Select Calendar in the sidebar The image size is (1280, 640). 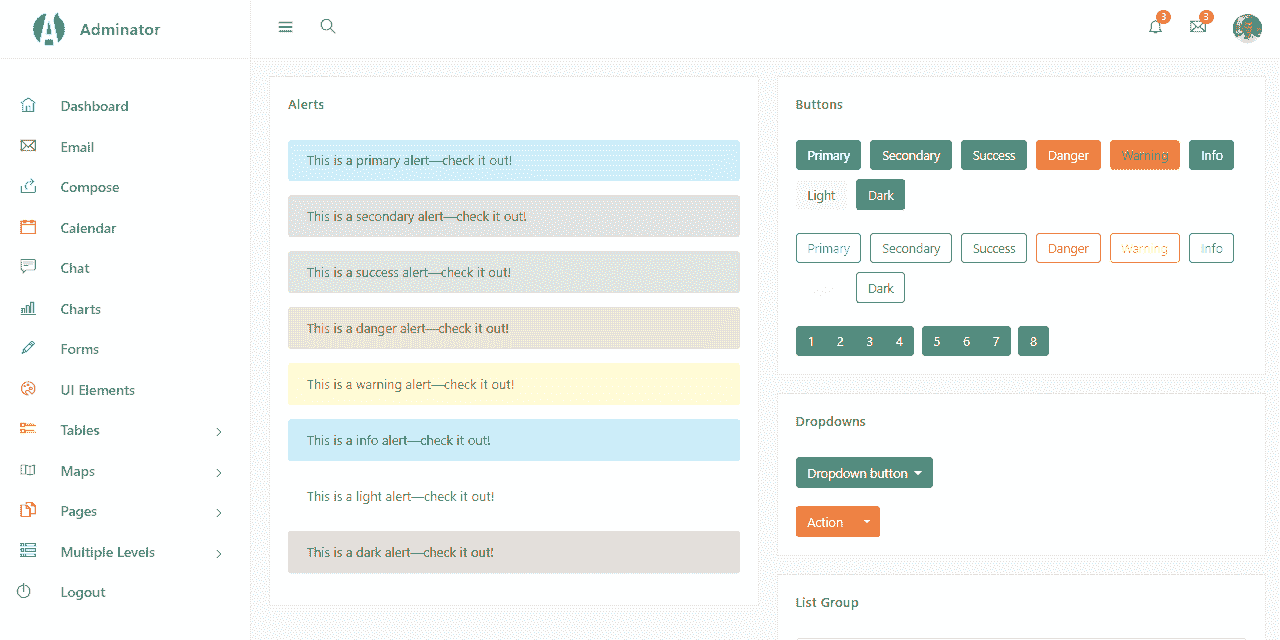tap(88, 228)
